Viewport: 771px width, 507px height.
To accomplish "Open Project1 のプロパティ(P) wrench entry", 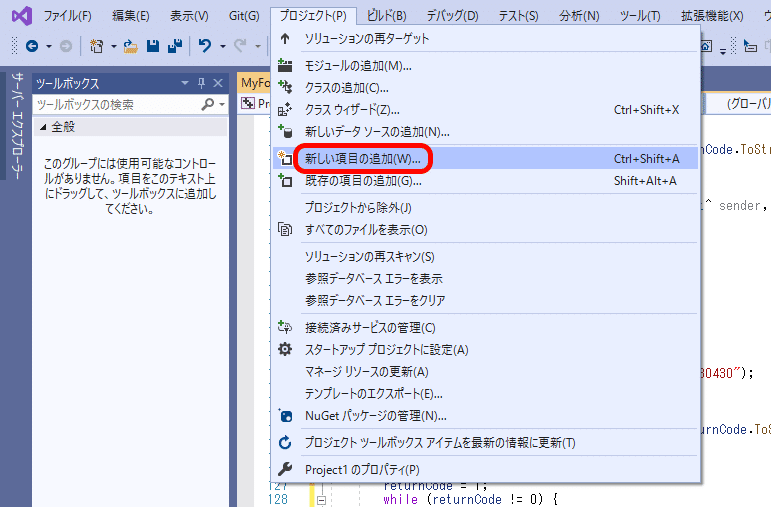I will tap(485, 470).
